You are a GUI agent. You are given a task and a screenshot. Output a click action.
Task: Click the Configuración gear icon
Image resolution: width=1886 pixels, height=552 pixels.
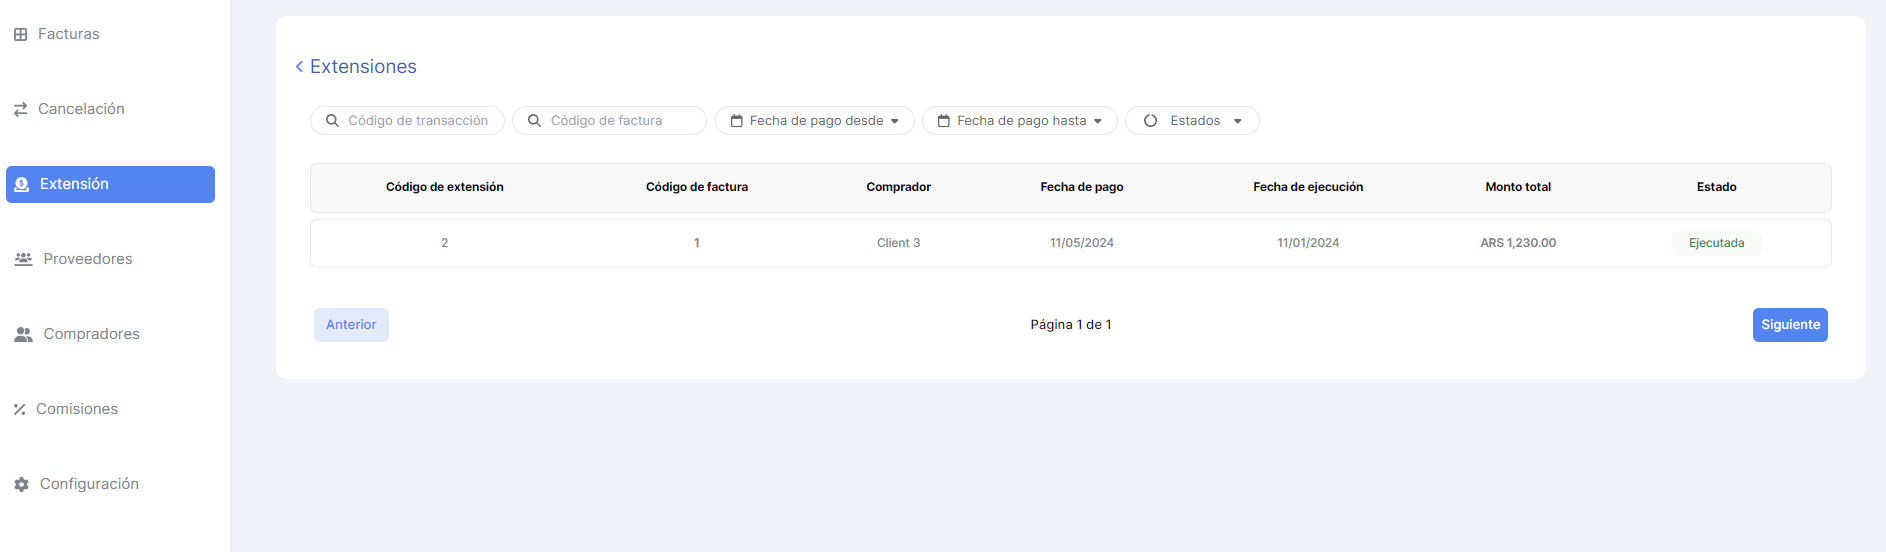click(x=21, y=485)
